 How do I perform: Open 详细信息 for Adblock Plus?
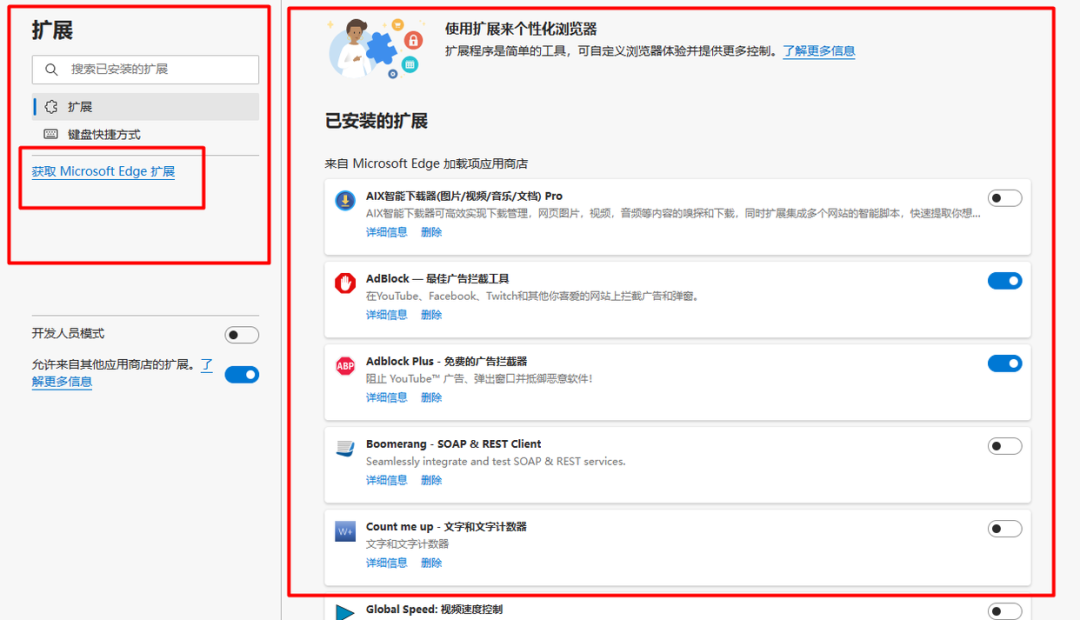point(386,397)
